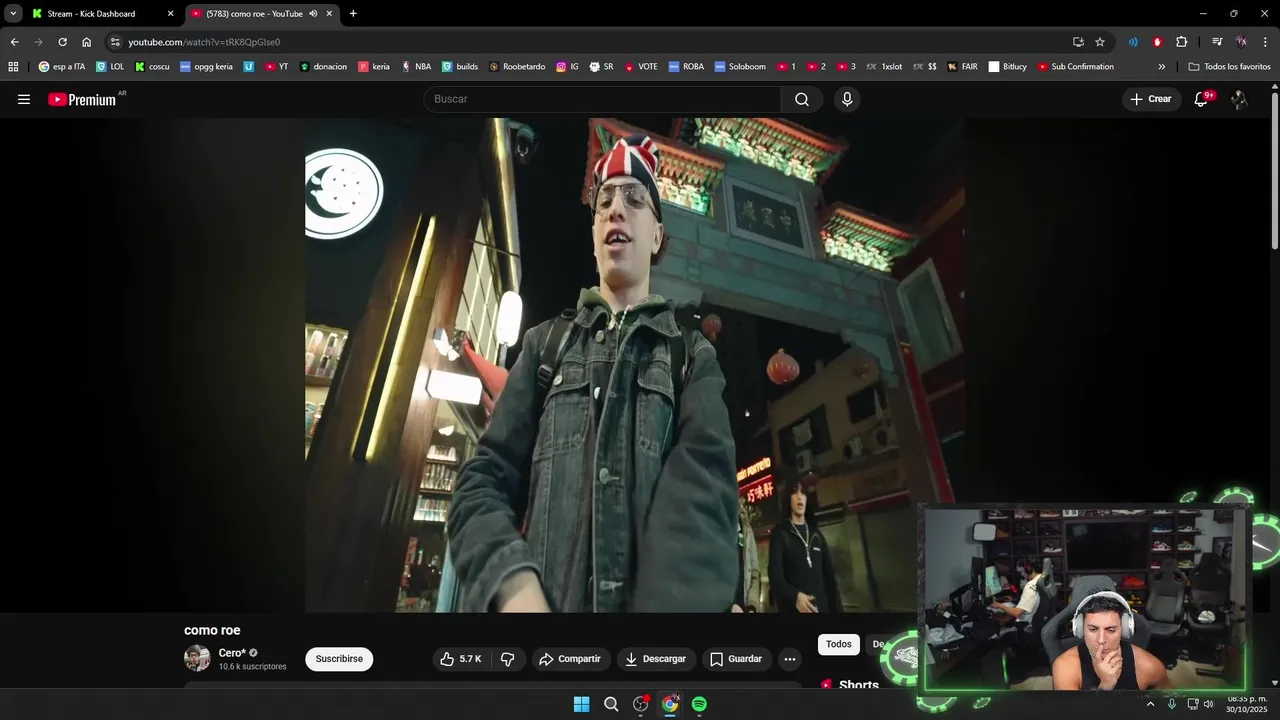Click the Compartir share button

pyautogui.click(x=570, y=659)
